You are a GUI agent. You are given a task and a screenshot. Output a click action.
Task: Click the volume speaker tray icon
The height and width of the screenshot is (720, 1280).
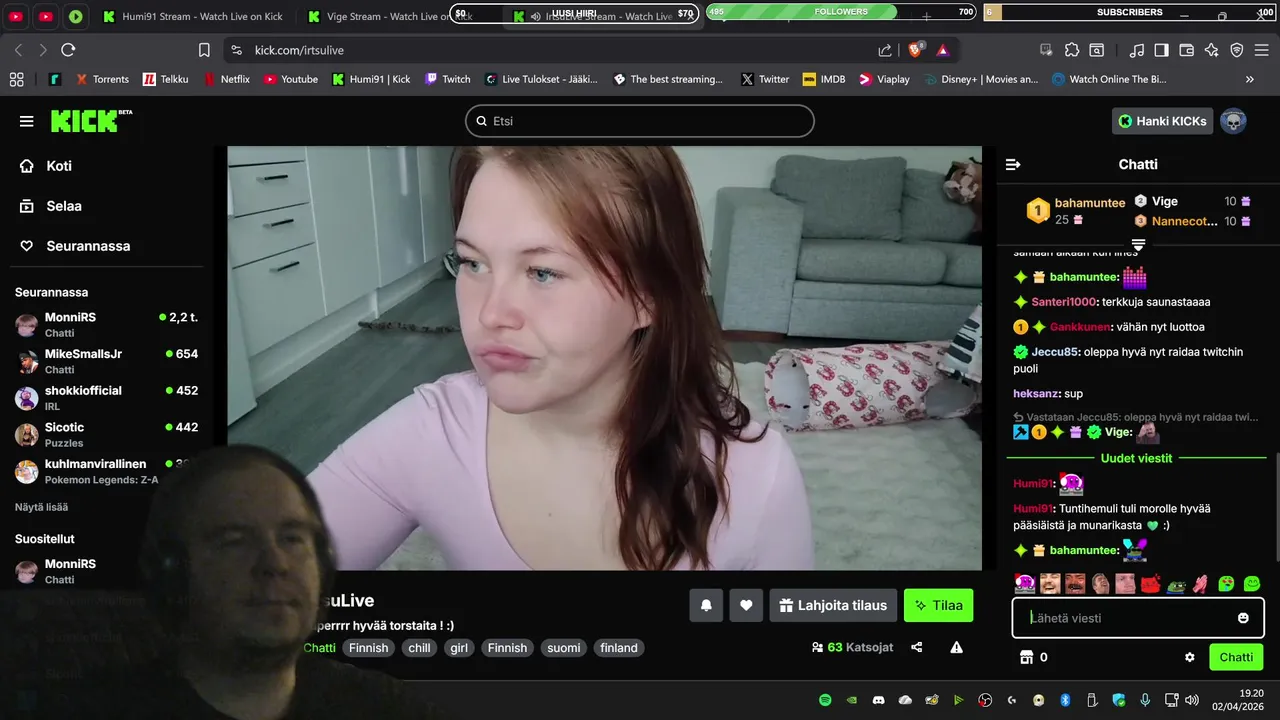tap(1191, 700)
